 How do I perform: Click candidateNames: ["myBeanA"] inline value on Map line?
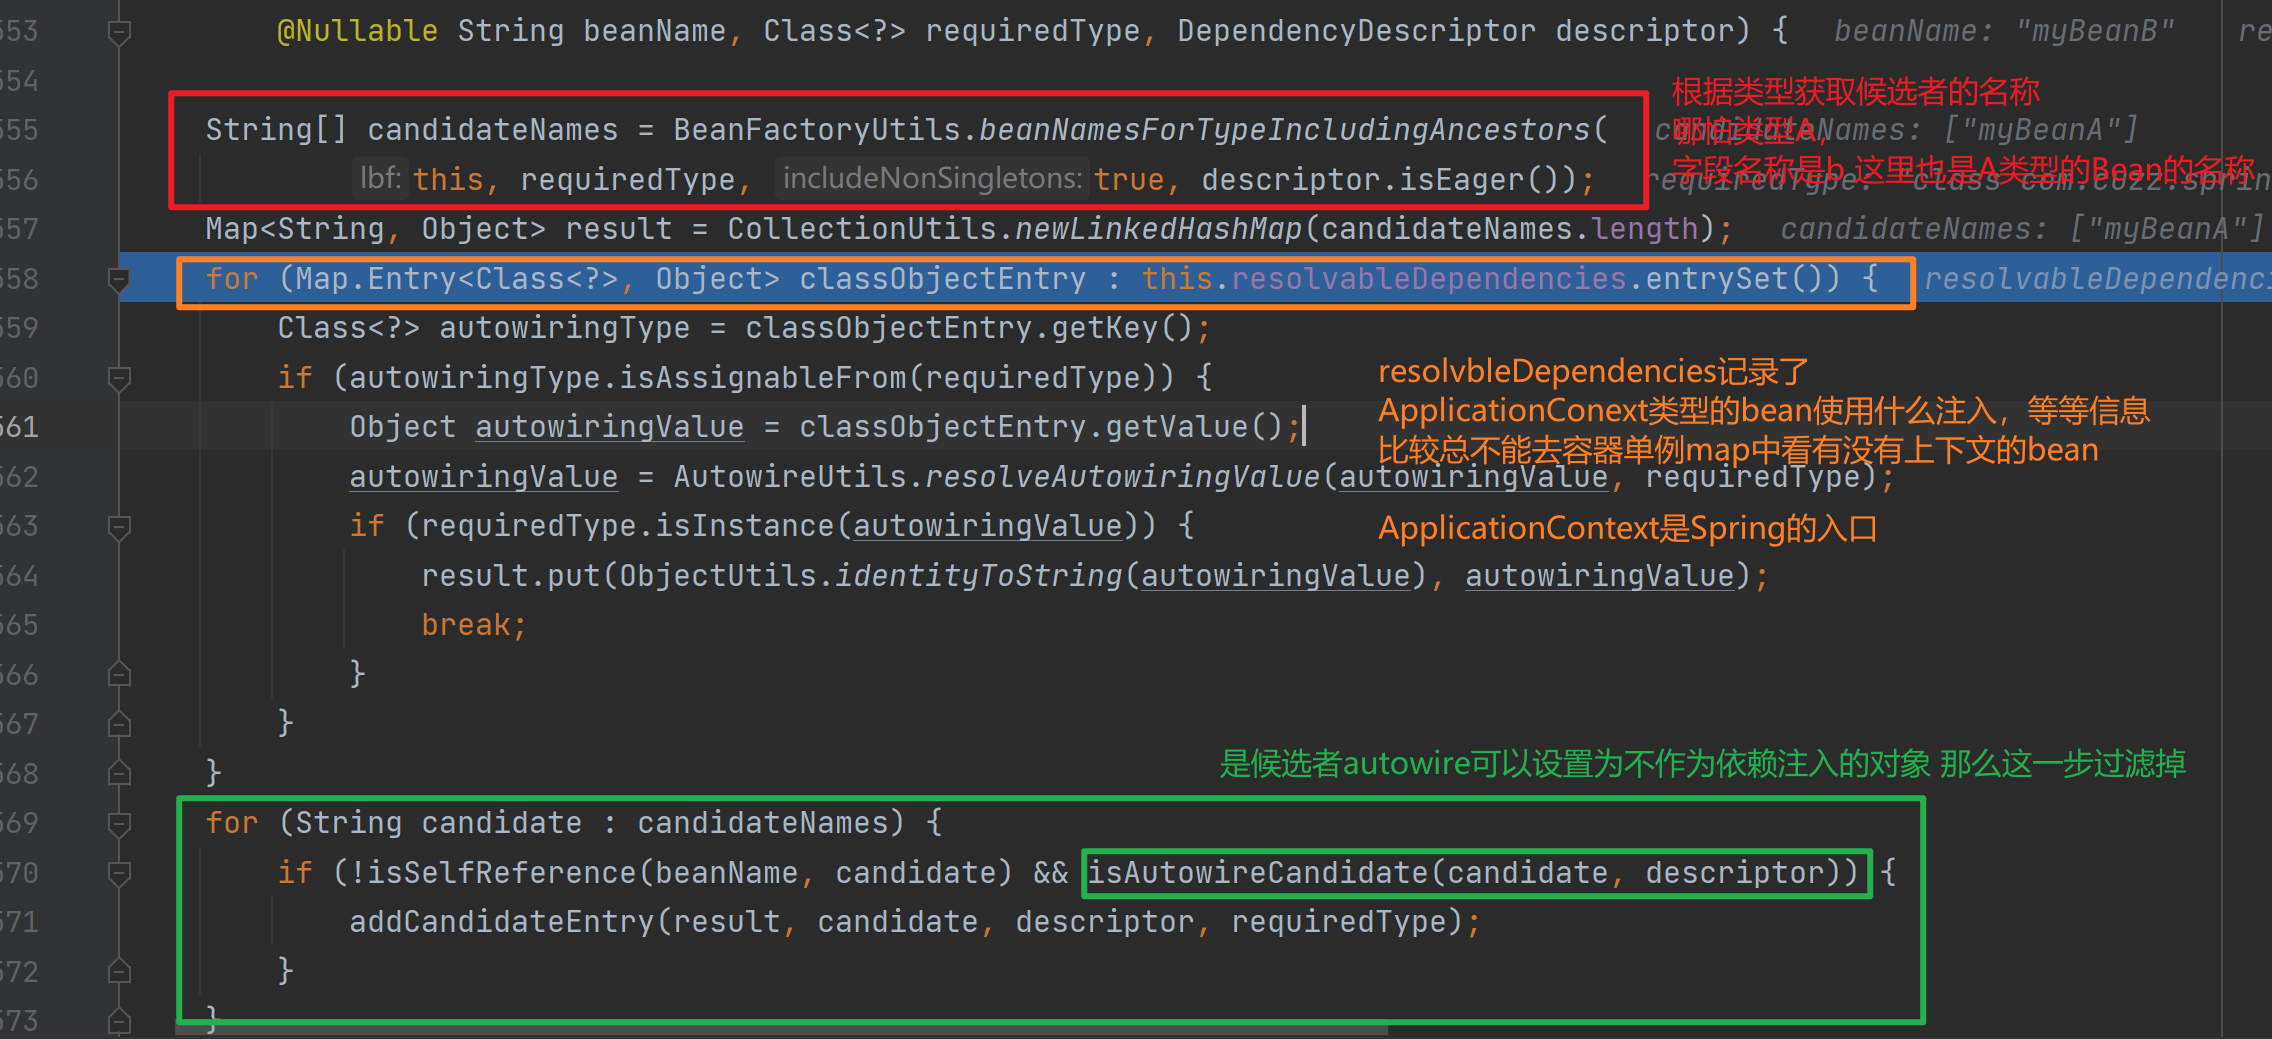click(2021, 229)
